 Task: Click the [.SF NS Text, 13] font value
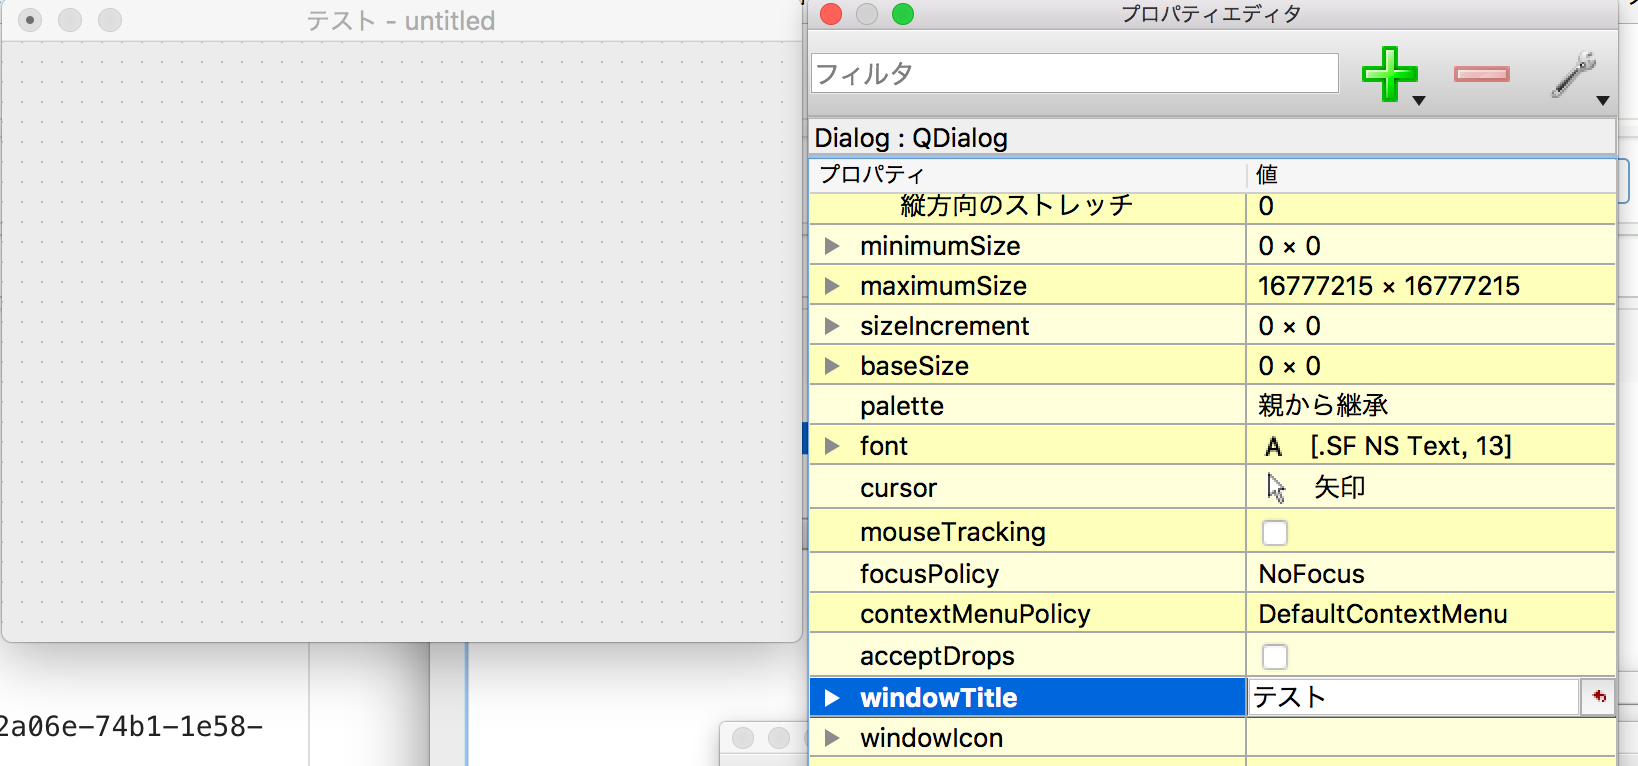[1411, 446]
